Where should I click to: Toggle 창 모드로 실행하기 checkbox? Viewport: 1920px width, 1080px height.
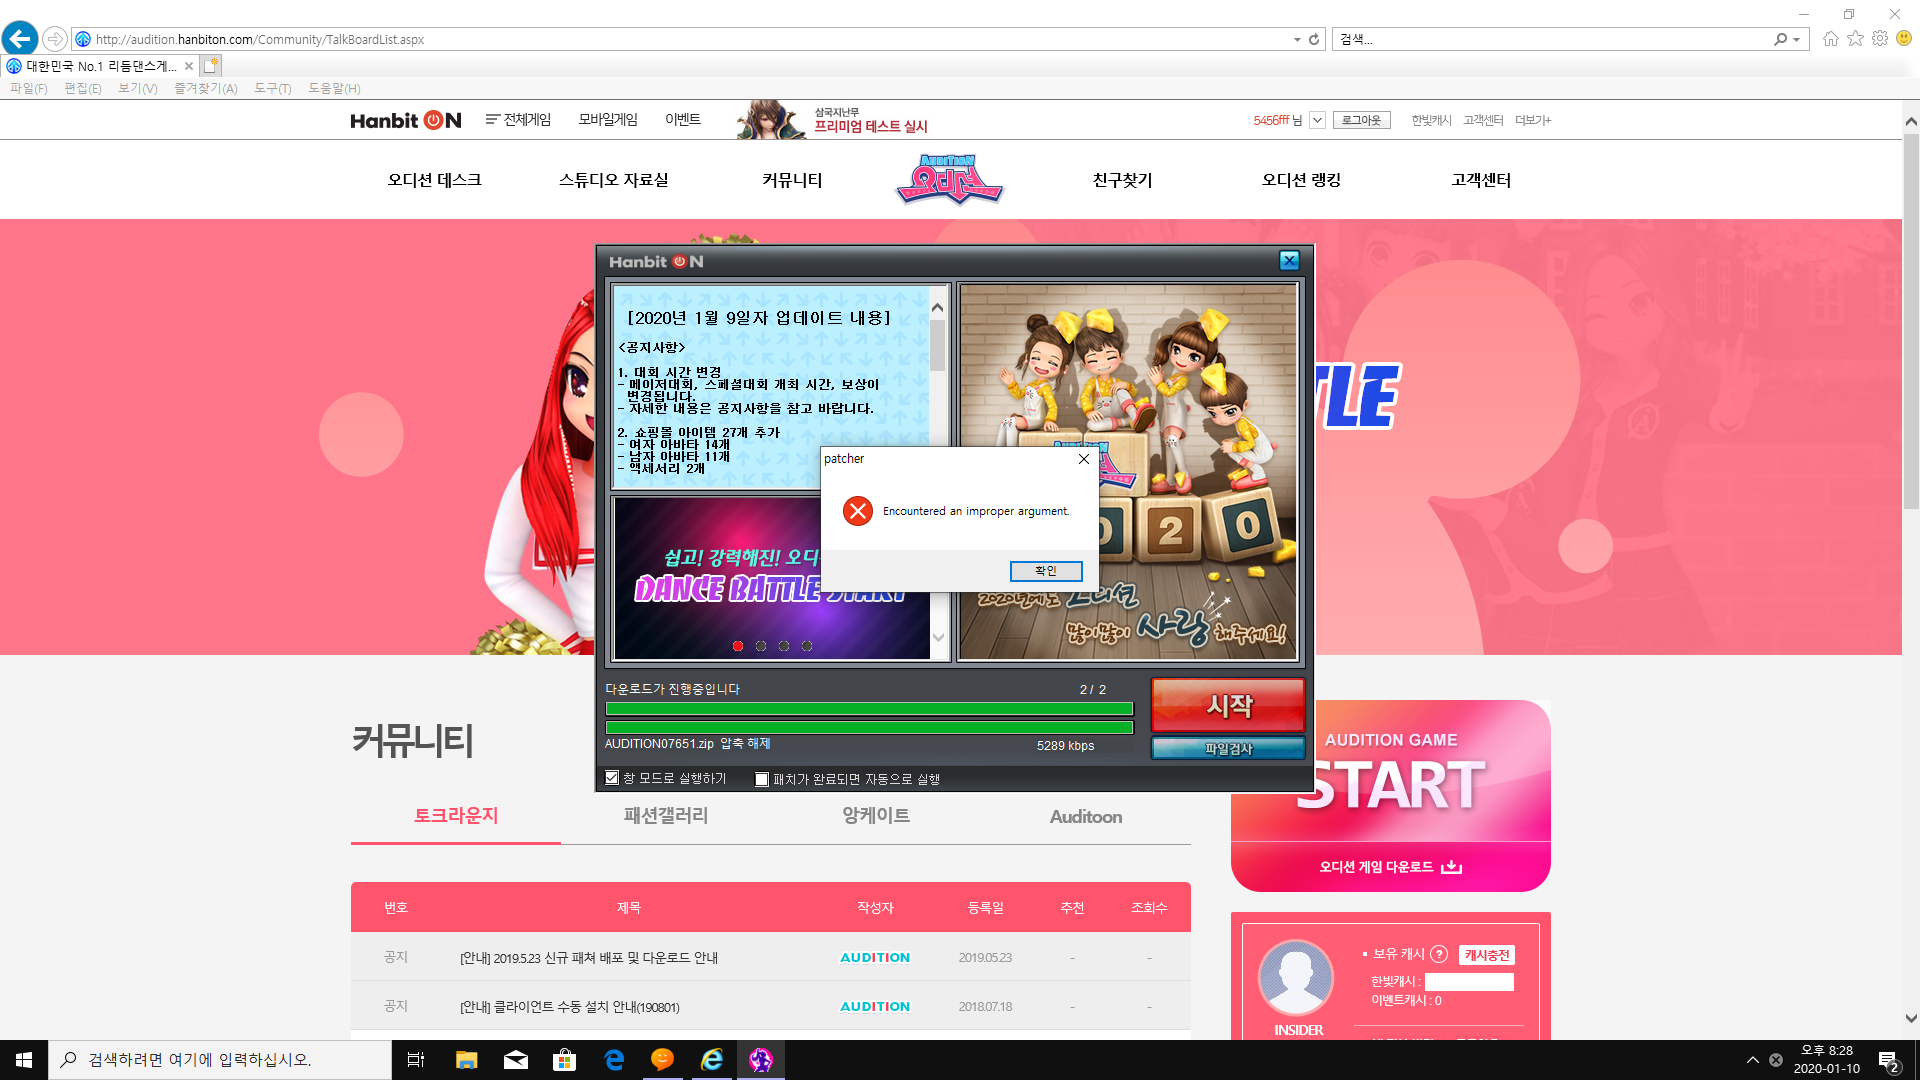(x=612, y=778)
